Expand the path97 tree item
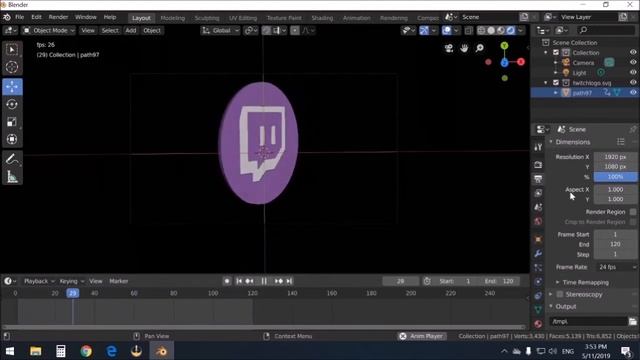 pyautogui.click(x=556, y=93)
